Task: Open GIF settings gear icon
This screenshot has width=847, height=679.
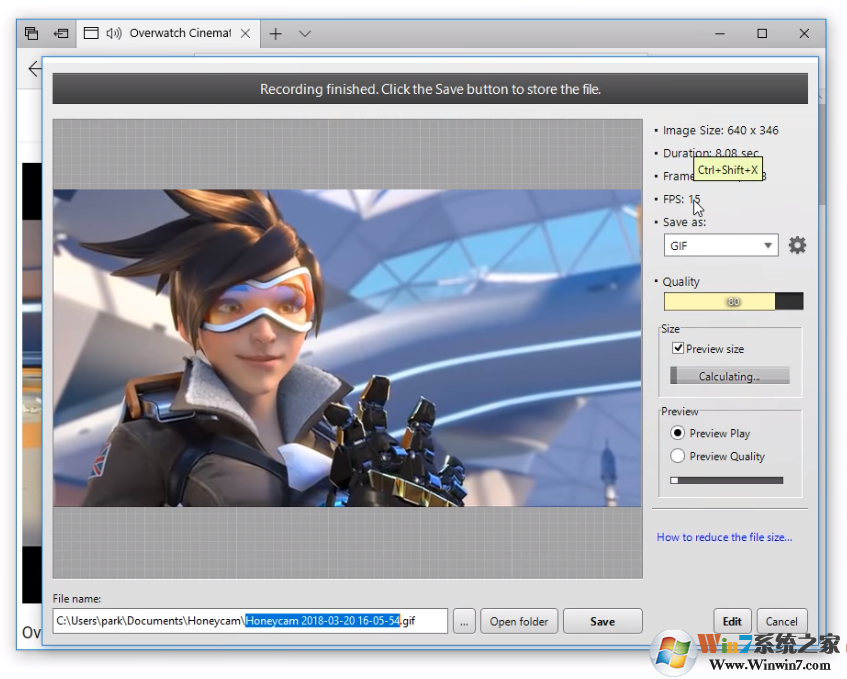Action: [x=797, y=245]
